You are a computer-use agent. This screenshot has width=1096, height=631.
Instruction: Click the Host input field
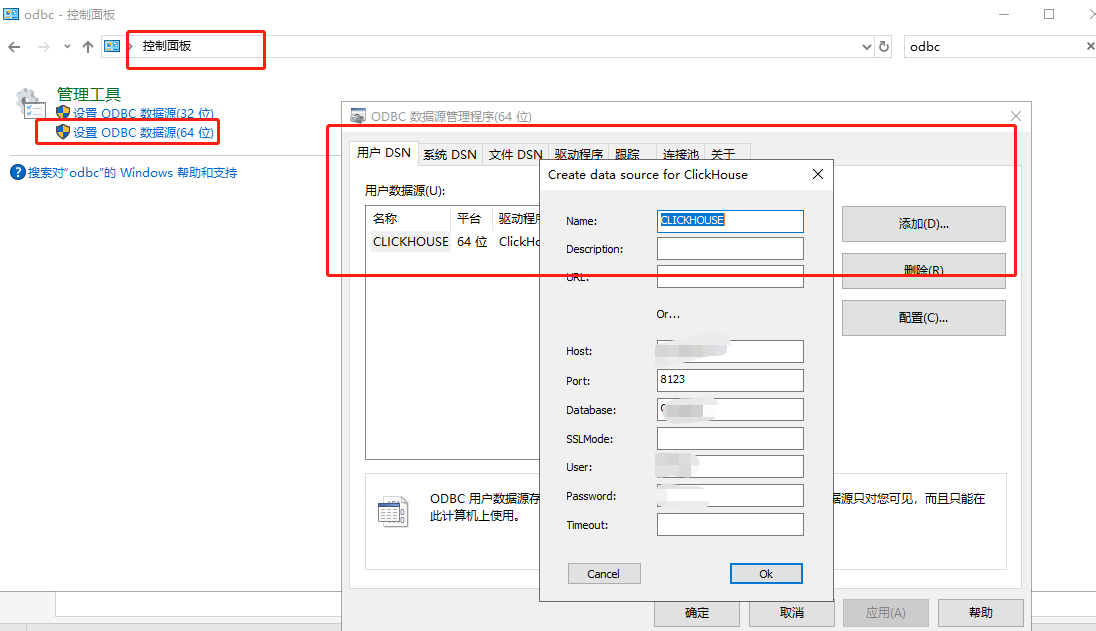(x=730, y=351)
